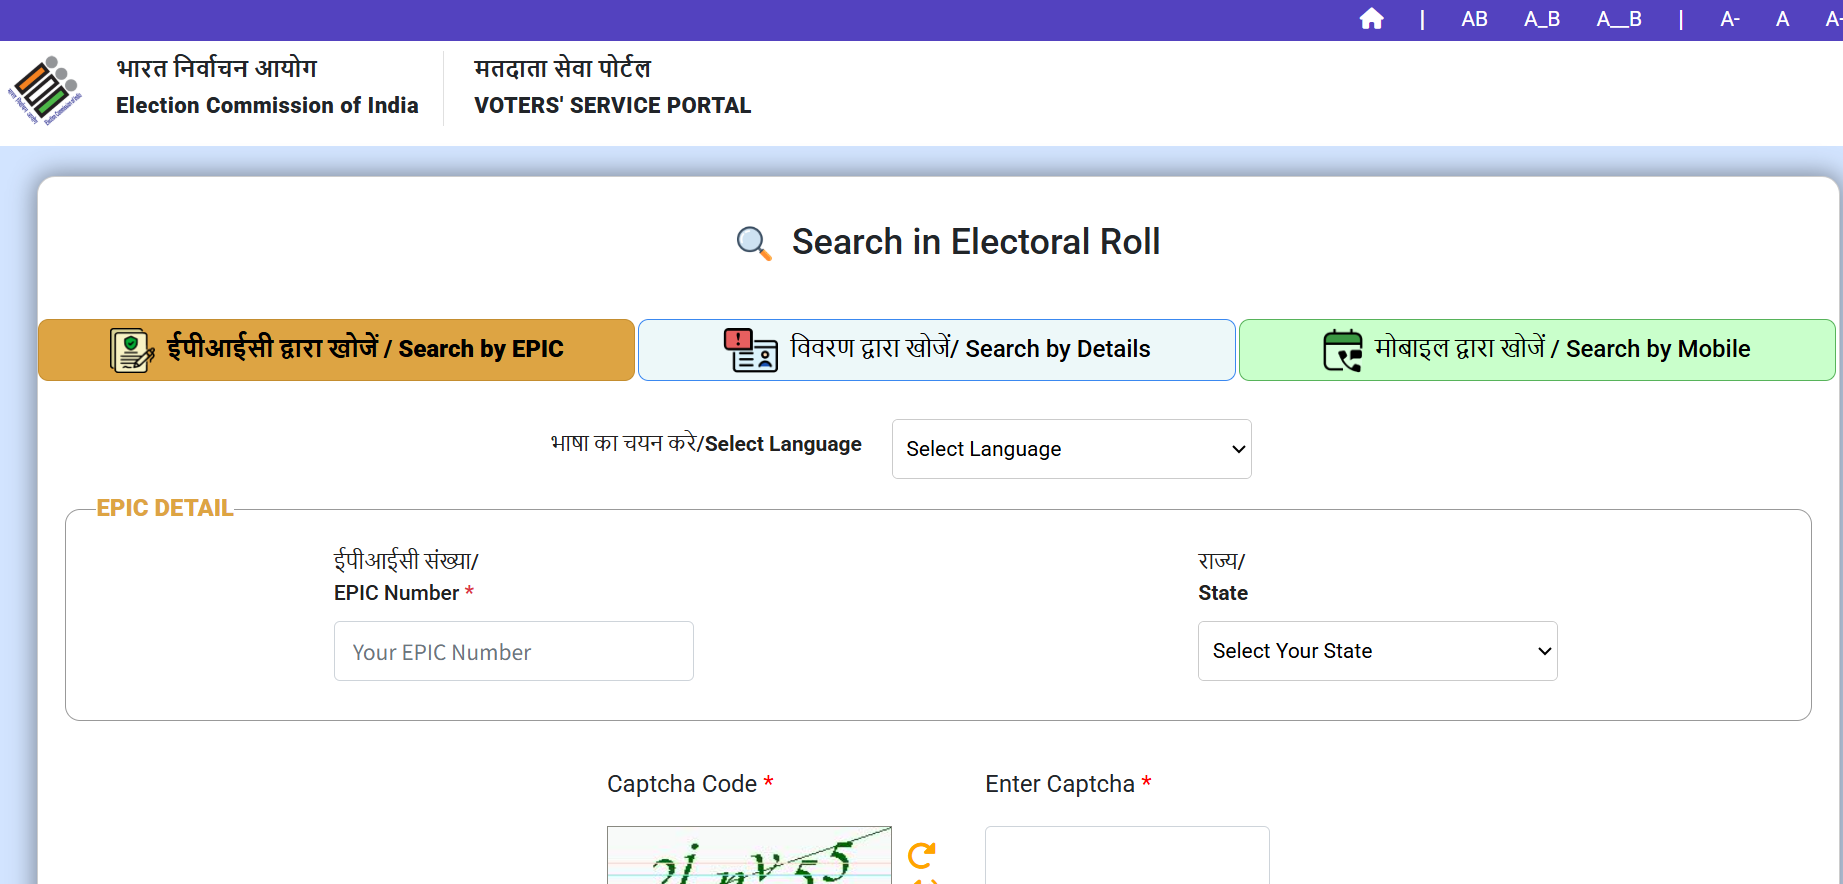
Task: Refresh the captcha using the orange reload icon
Action: pyautogui.click(x=921, y=855)
